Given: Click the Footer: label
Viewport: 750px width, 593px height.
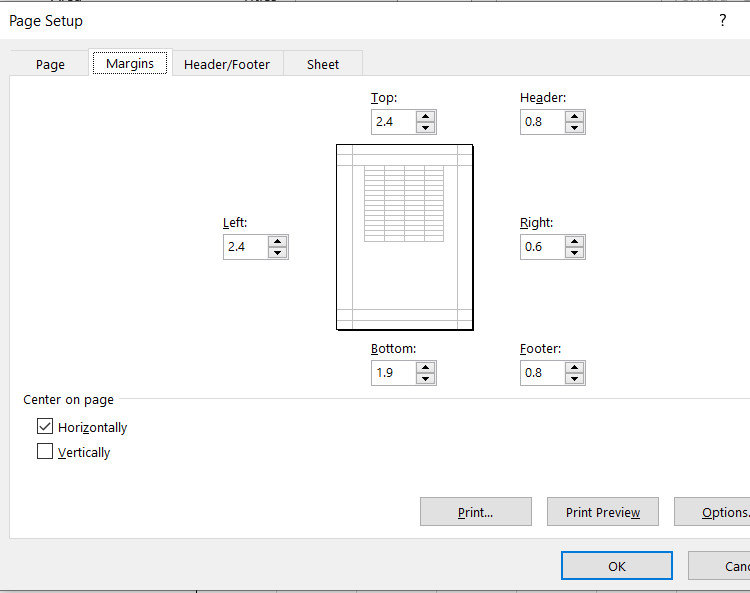Looking at the screenshot, I should click(540, 349).
